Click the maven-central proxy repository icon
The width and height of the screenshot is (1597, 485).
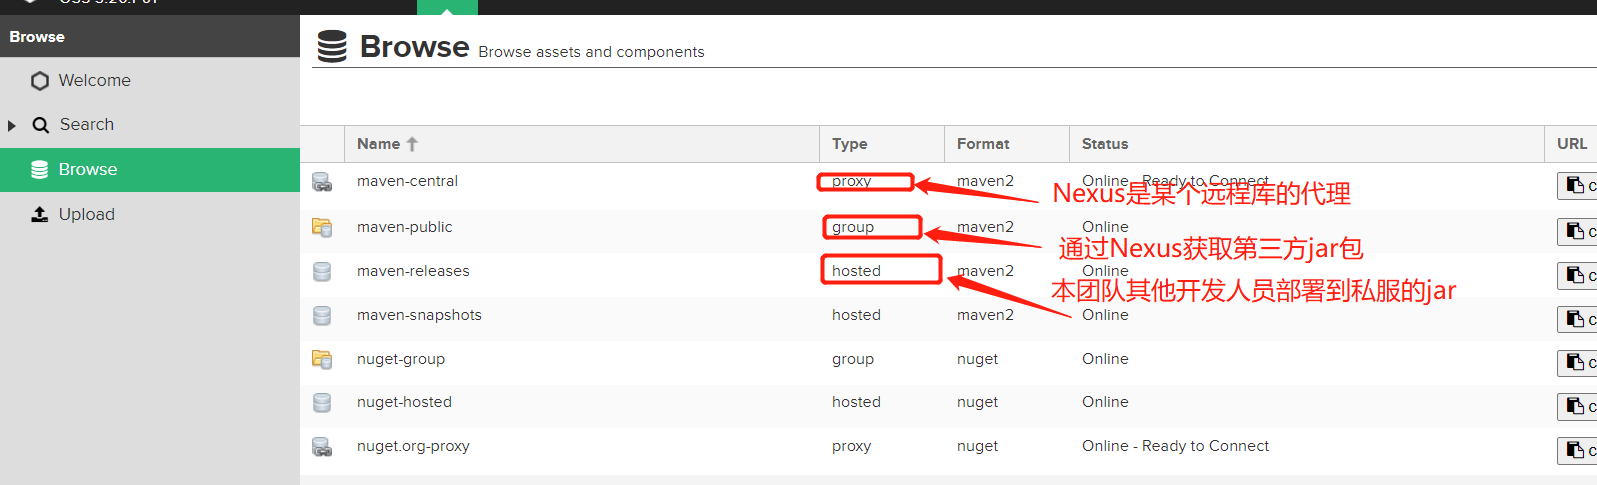point(322,182)
